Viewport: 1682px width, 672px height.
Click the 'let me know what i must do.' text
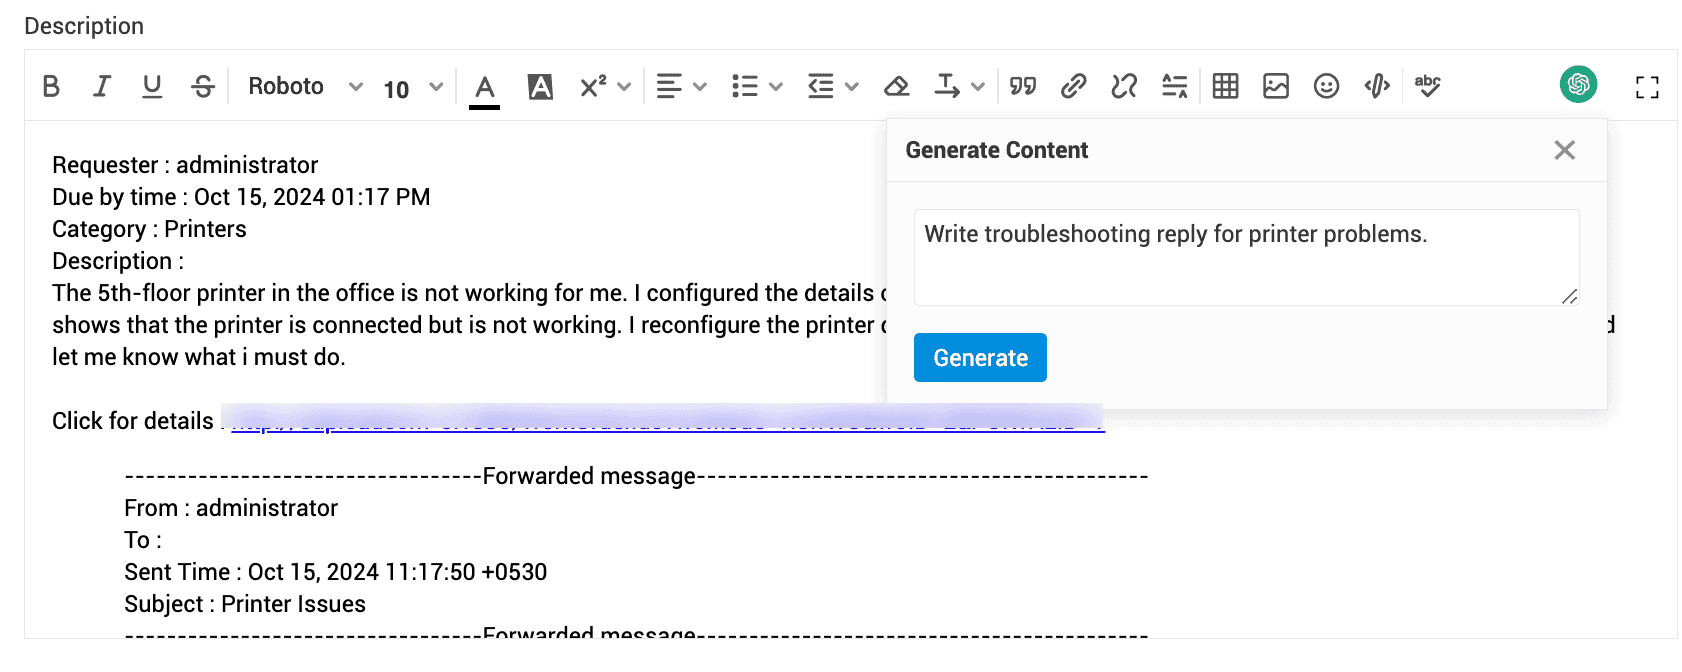pos(199,357)
